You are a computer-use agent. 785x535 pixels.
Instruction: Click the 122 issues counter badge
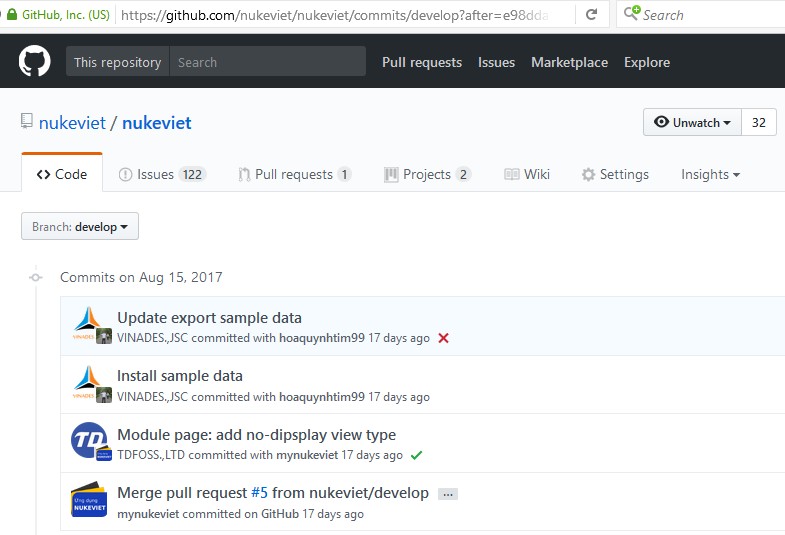(192, 174)
